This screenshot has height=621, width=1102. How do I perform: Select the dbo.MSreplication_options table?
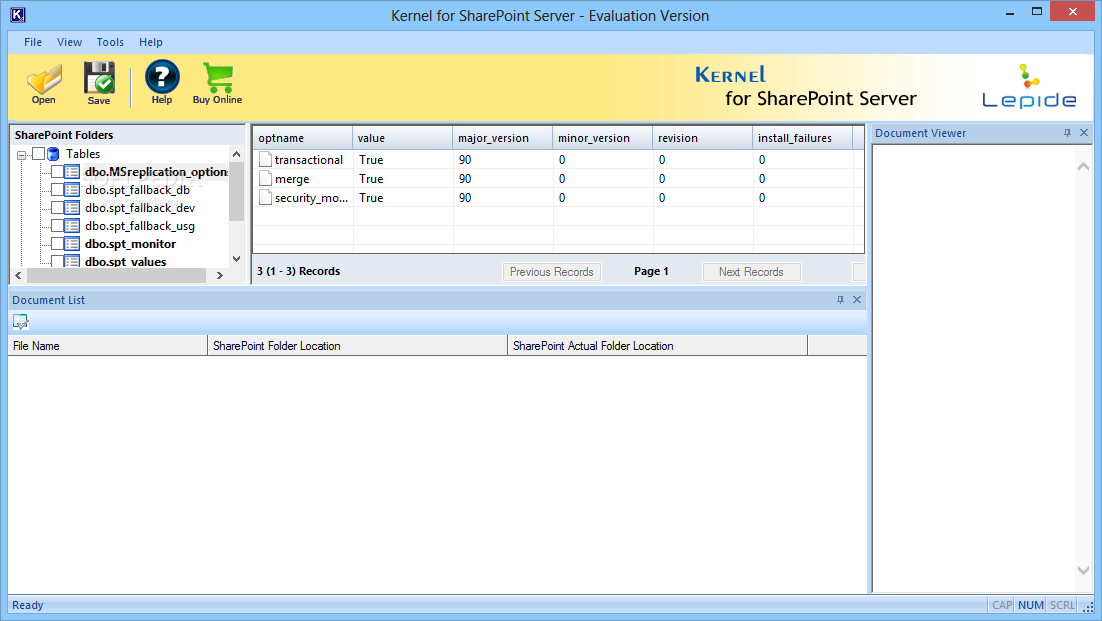156,171
